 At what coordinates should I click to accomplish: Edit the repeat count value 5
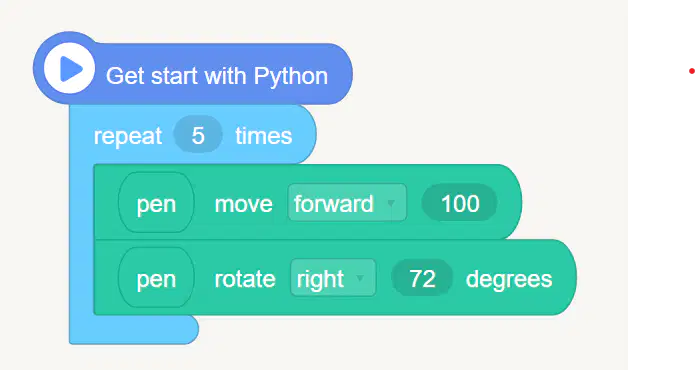[x=198, y=135]
